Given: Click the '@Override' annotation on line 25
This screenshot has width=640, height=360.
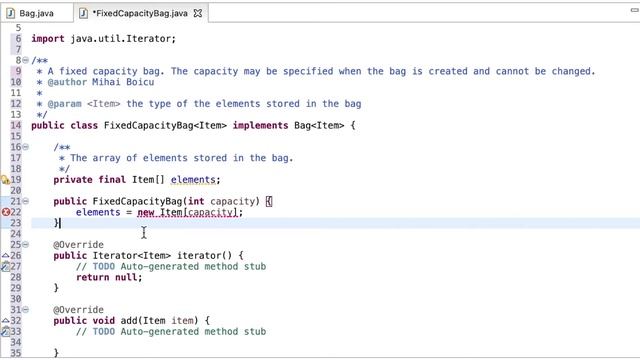Looking at the screenshot, I should click(78, 245).
